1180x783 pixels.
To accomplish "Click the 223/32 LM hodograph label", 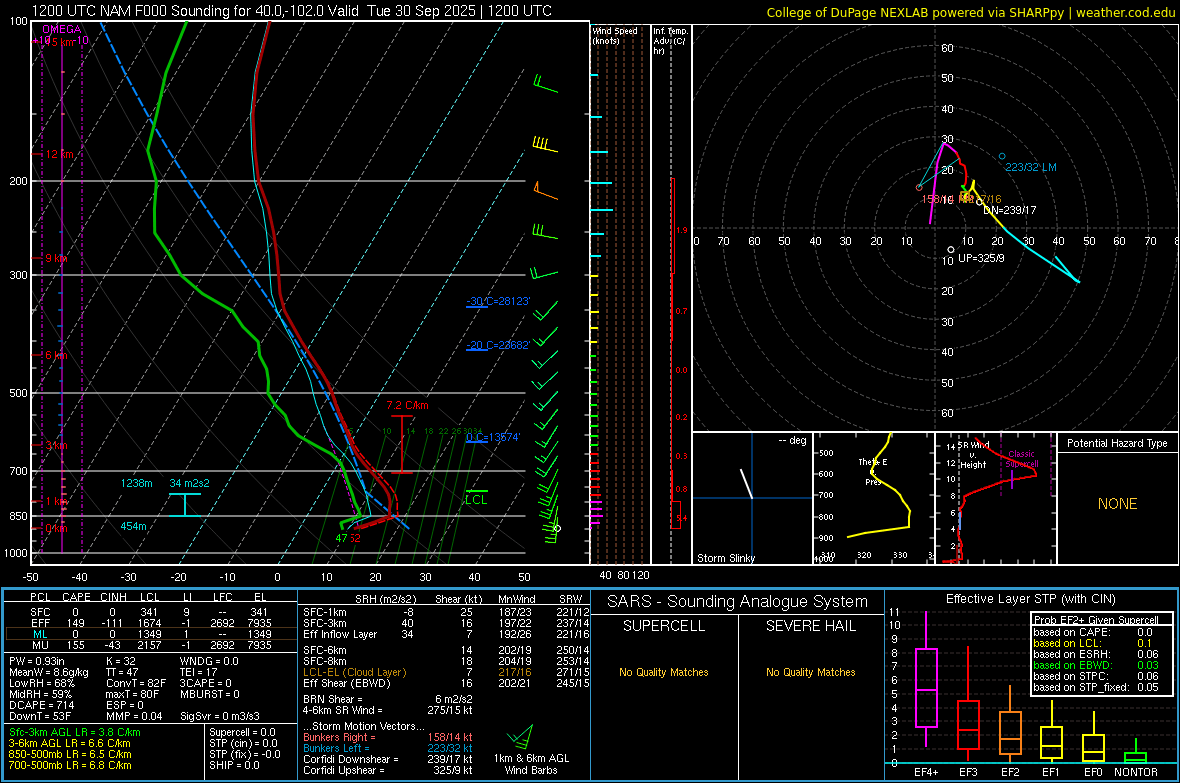I will pyautogui.click(x=1030, y=167).
